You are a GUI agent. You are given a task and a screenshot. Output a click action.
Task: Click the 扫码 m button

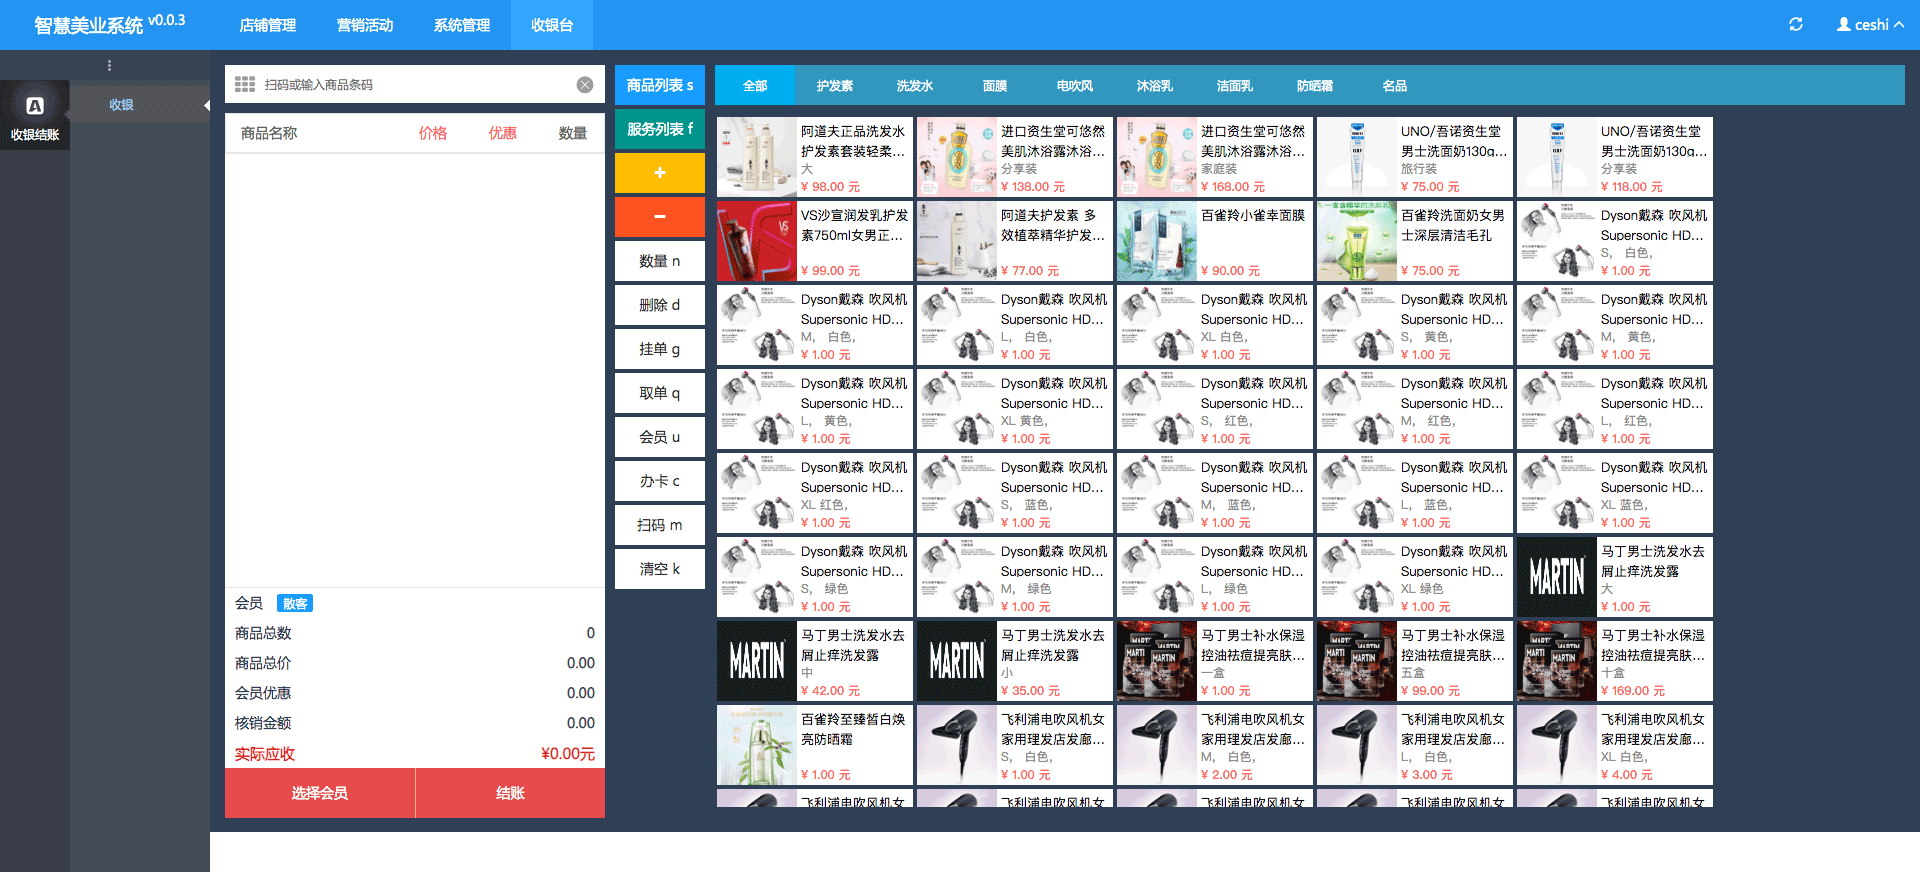coord(660,525)
